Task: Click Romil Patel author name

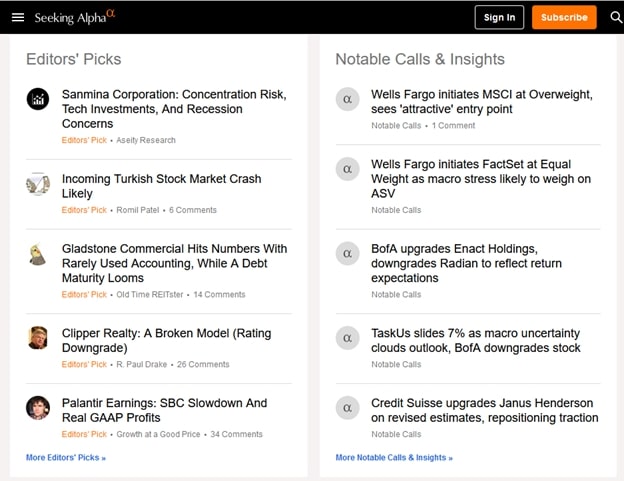Action: pyautogui.click(x=137, y=210)
